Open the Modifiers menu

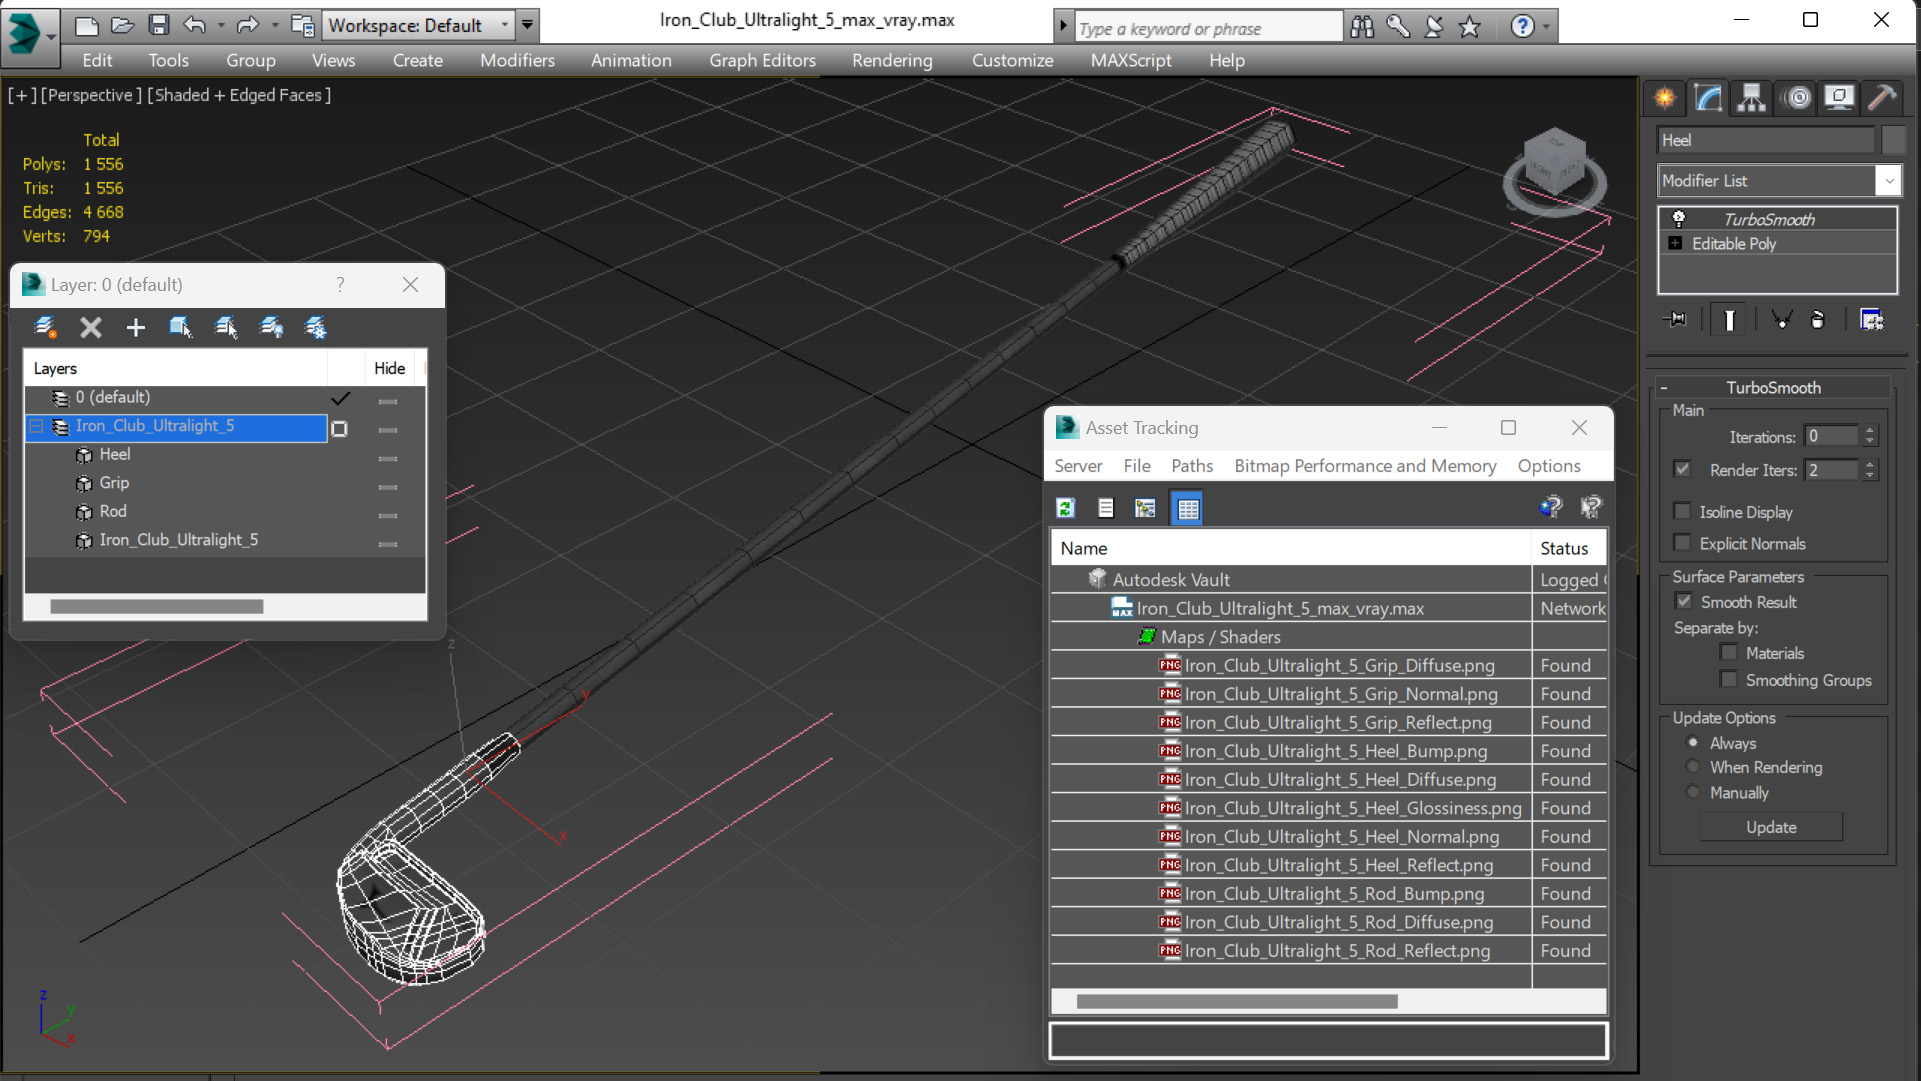click(x=517, y=60)
